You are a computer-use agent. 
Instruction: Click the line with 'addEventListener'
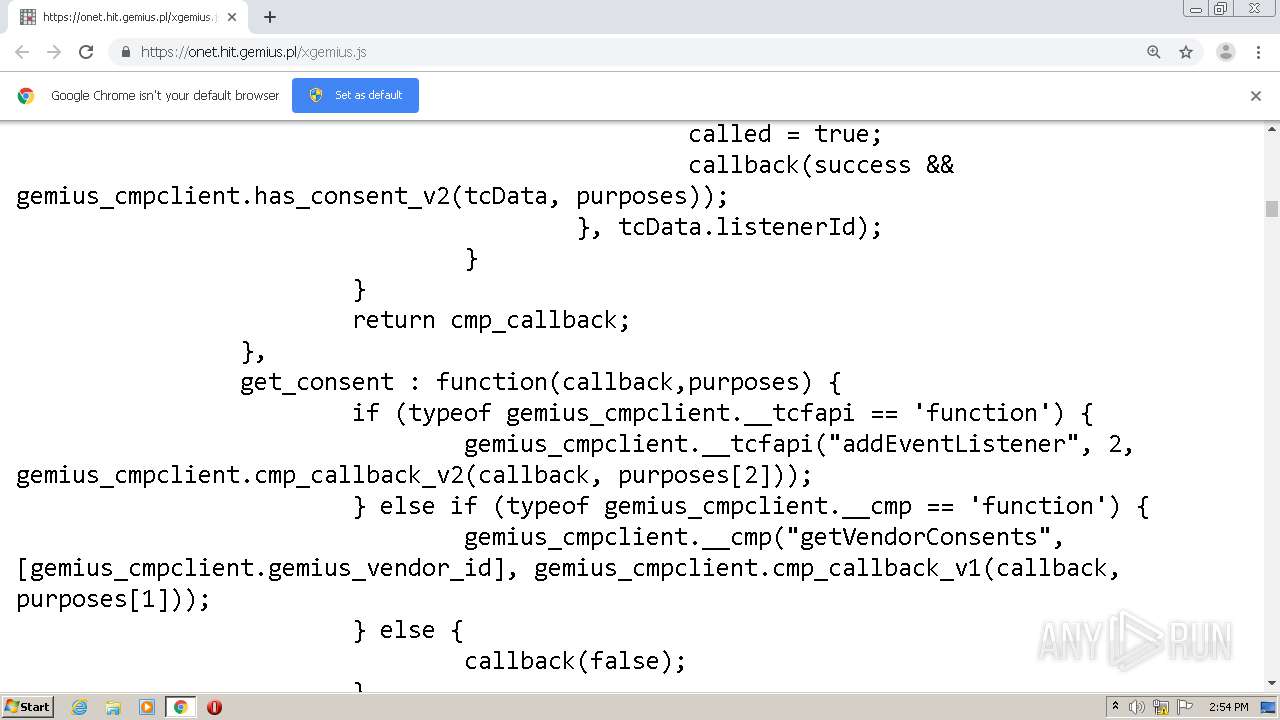(x=799, y=444)
